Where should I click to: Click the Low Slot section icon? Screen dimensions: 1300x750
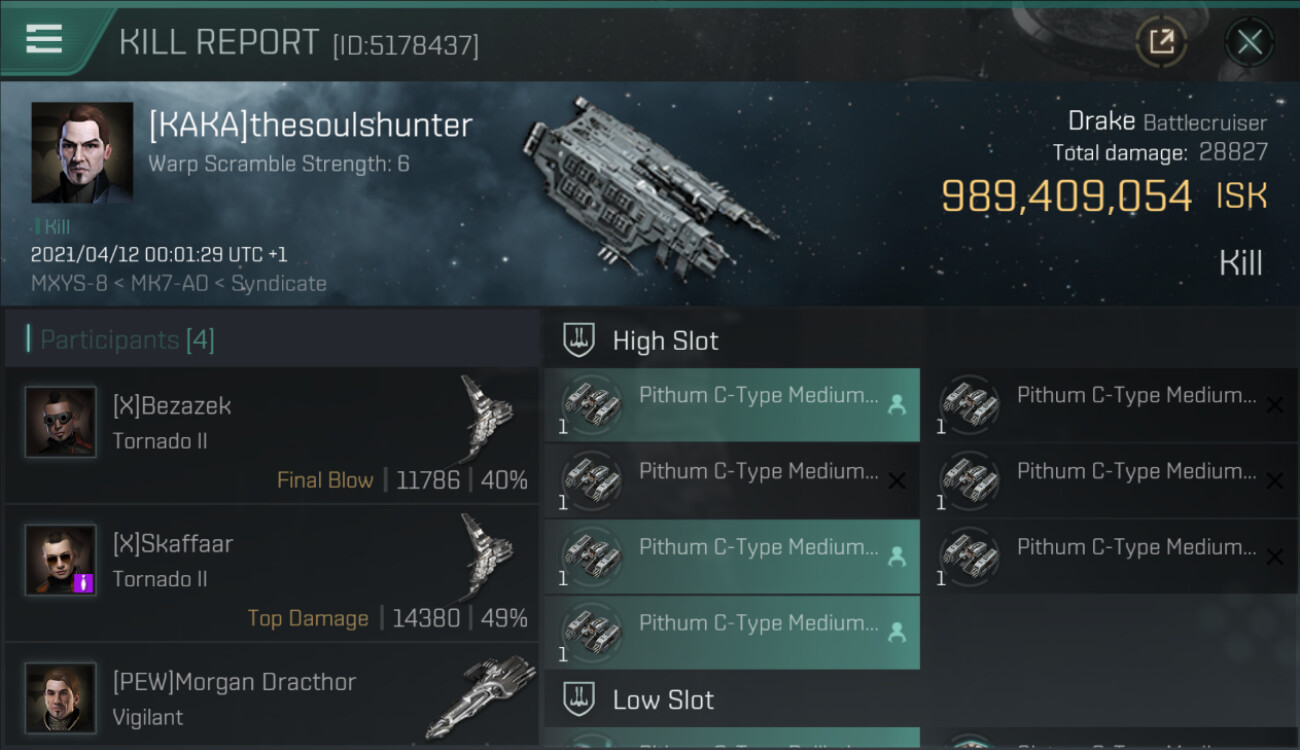pyautogui.click(x=580, y=699)
